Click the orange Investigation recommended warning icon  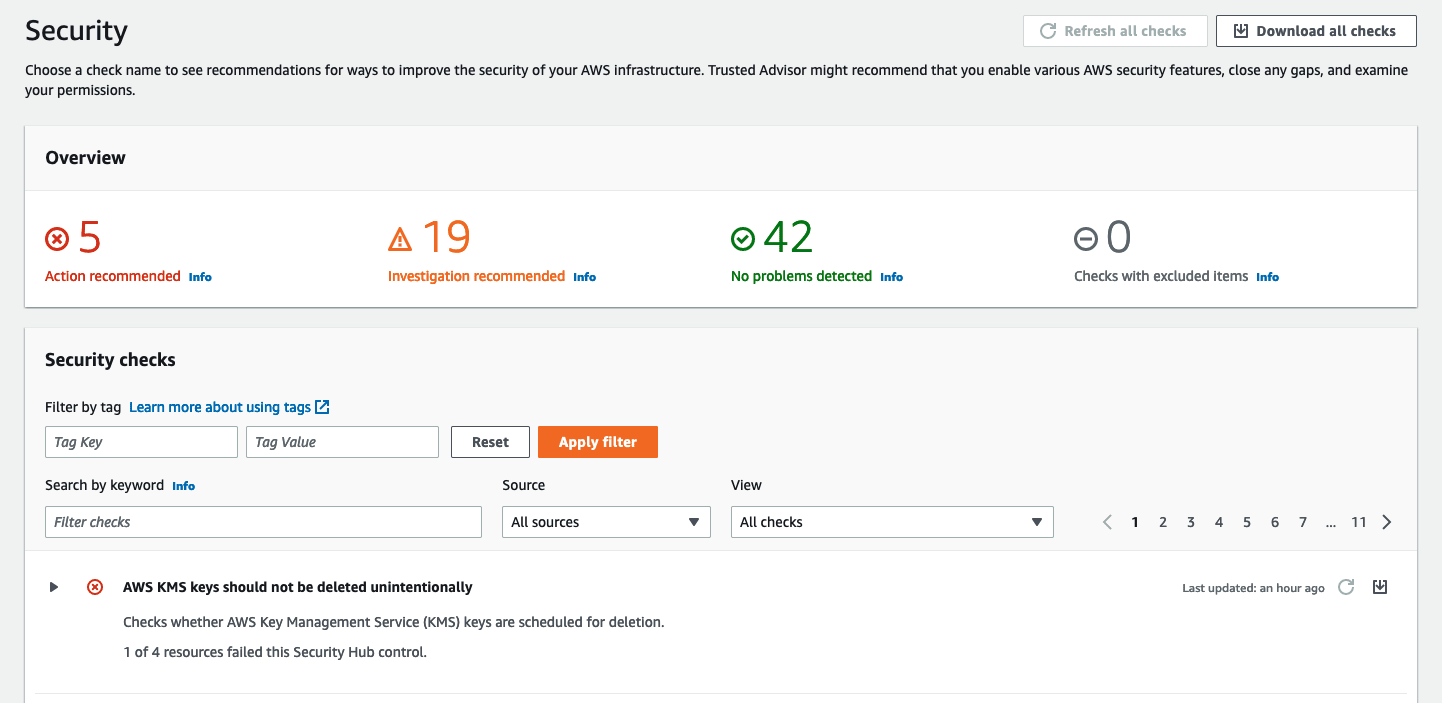pyautogui.click(x=400, y=239)
